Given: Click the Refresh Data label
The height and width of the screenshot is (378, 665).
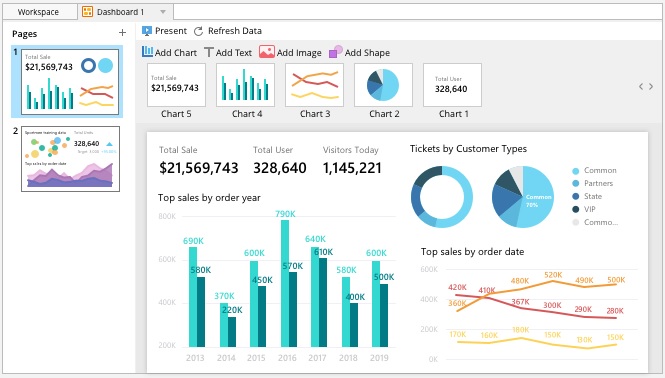Looking at the screenshot, I should [235, 31].
